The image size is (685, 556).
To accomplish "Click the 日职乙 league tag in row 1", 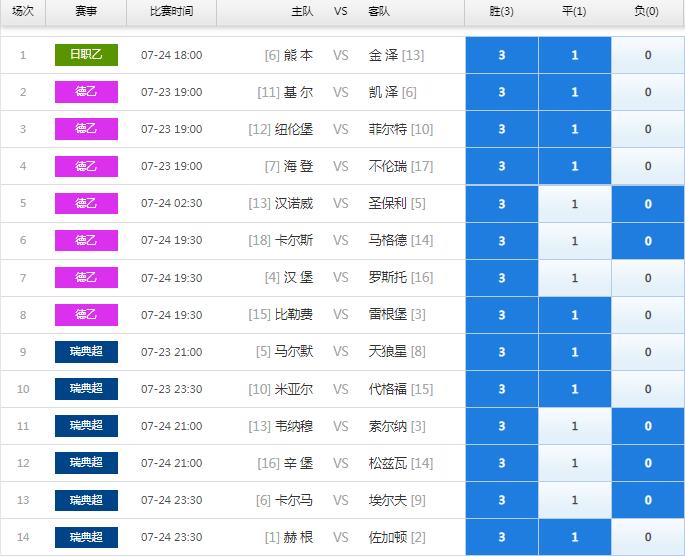I will [86, 55].
